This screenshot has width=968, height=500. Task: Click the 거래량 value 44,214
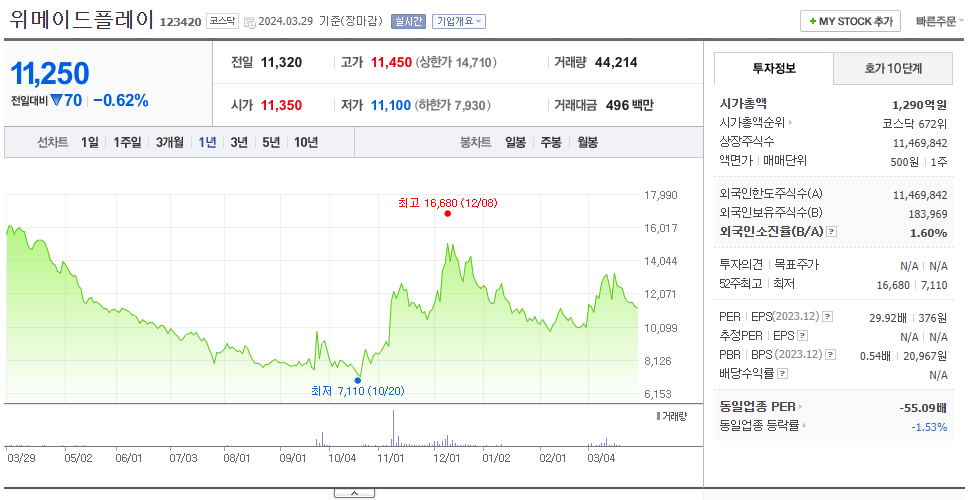pos(616,62)
